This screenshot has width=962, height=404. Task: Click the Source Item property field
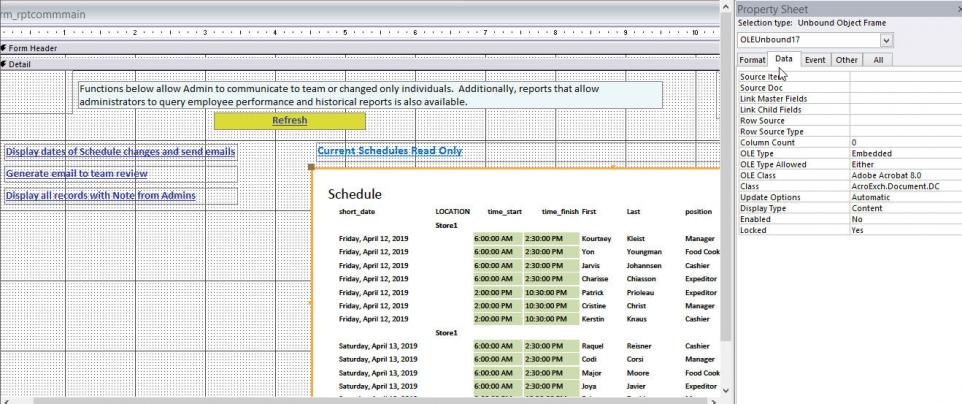(906, 77)
